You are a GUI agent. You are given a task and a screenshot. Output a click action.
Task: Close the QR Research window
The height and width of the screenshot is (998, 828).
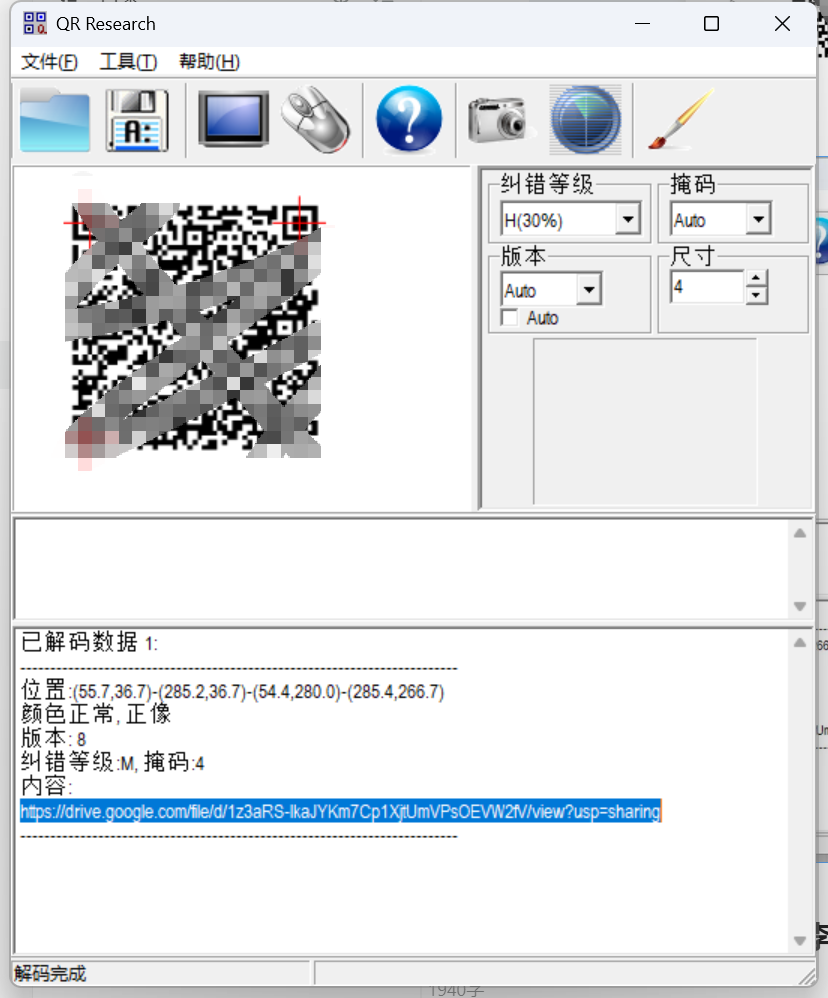coord(782,24)
